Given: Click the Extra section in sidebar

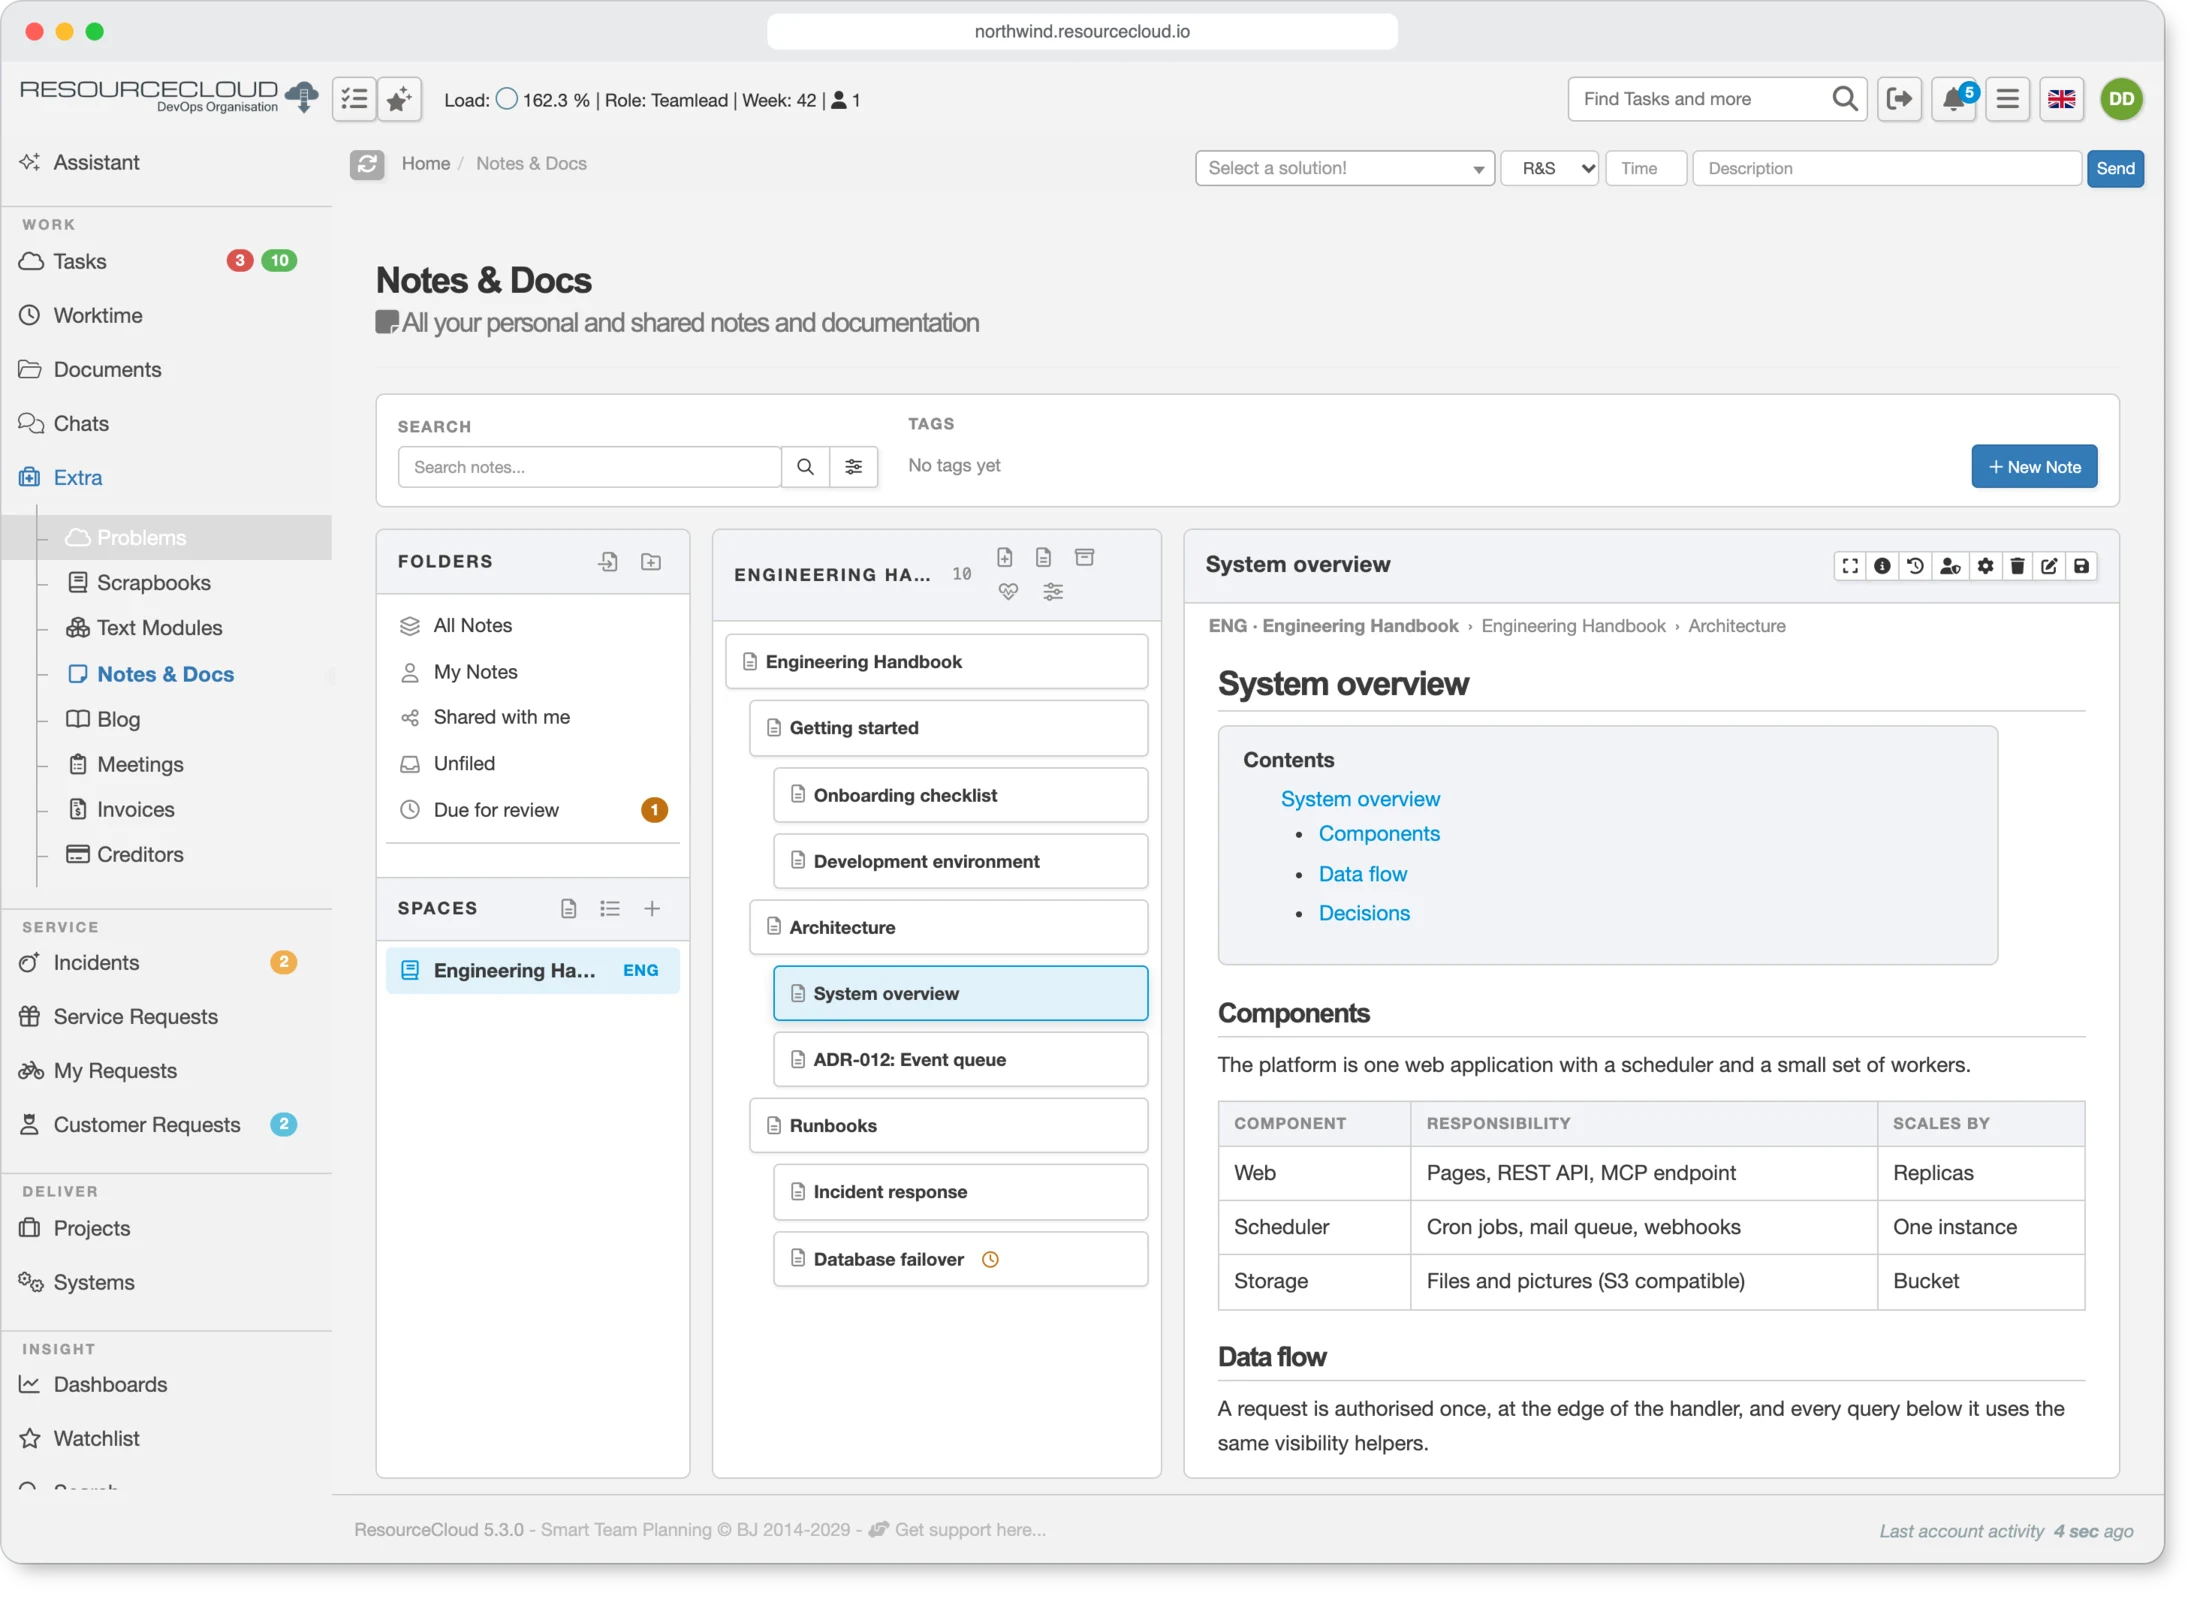Looking at the screenshot, I should [78, 477].
